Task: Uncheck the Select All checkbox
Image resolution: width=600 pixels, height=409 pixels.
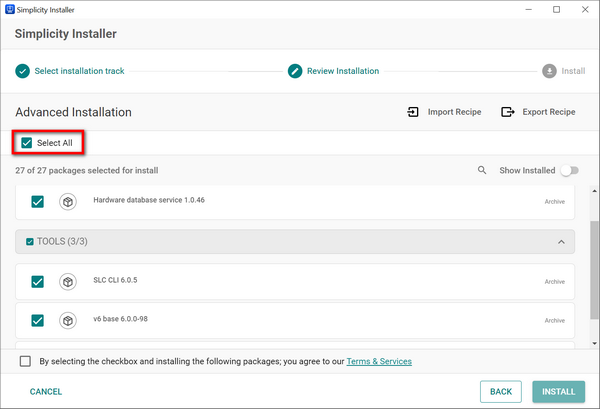Action: tap(26, 143)
